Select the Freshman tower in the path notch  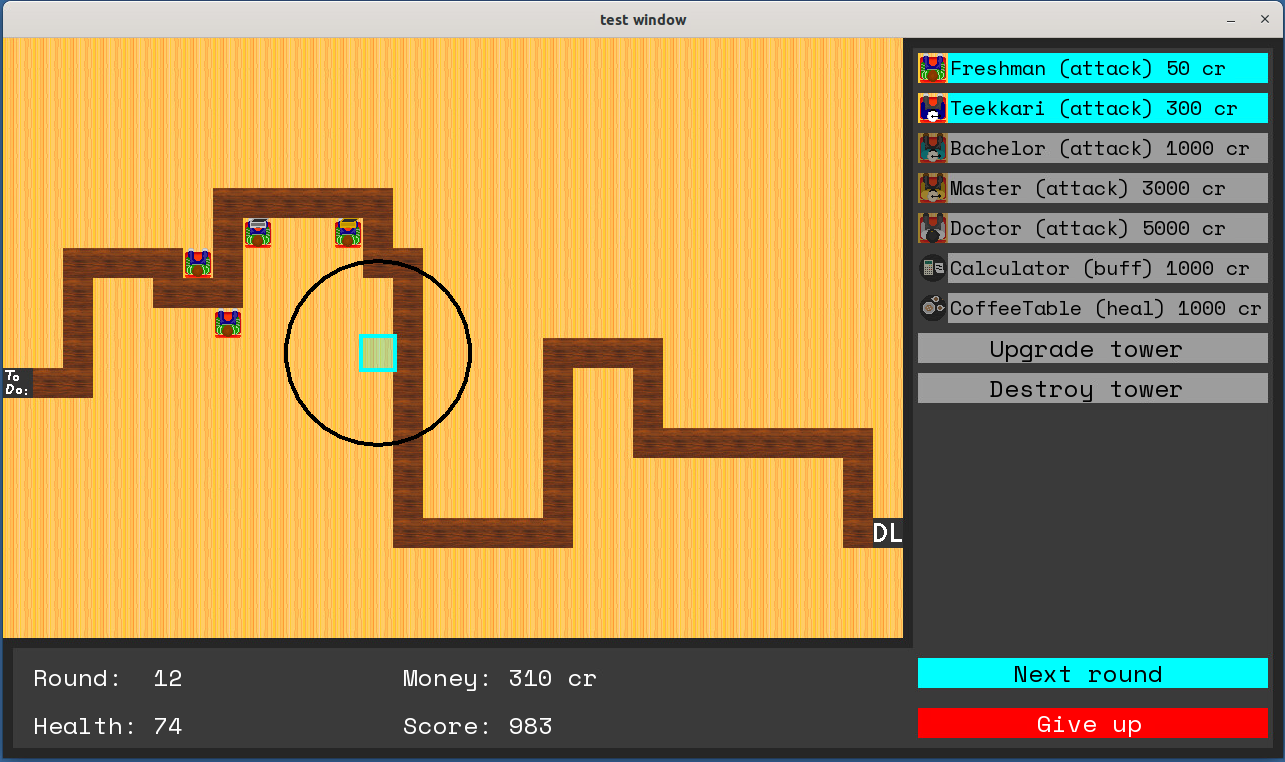(198, 263)
